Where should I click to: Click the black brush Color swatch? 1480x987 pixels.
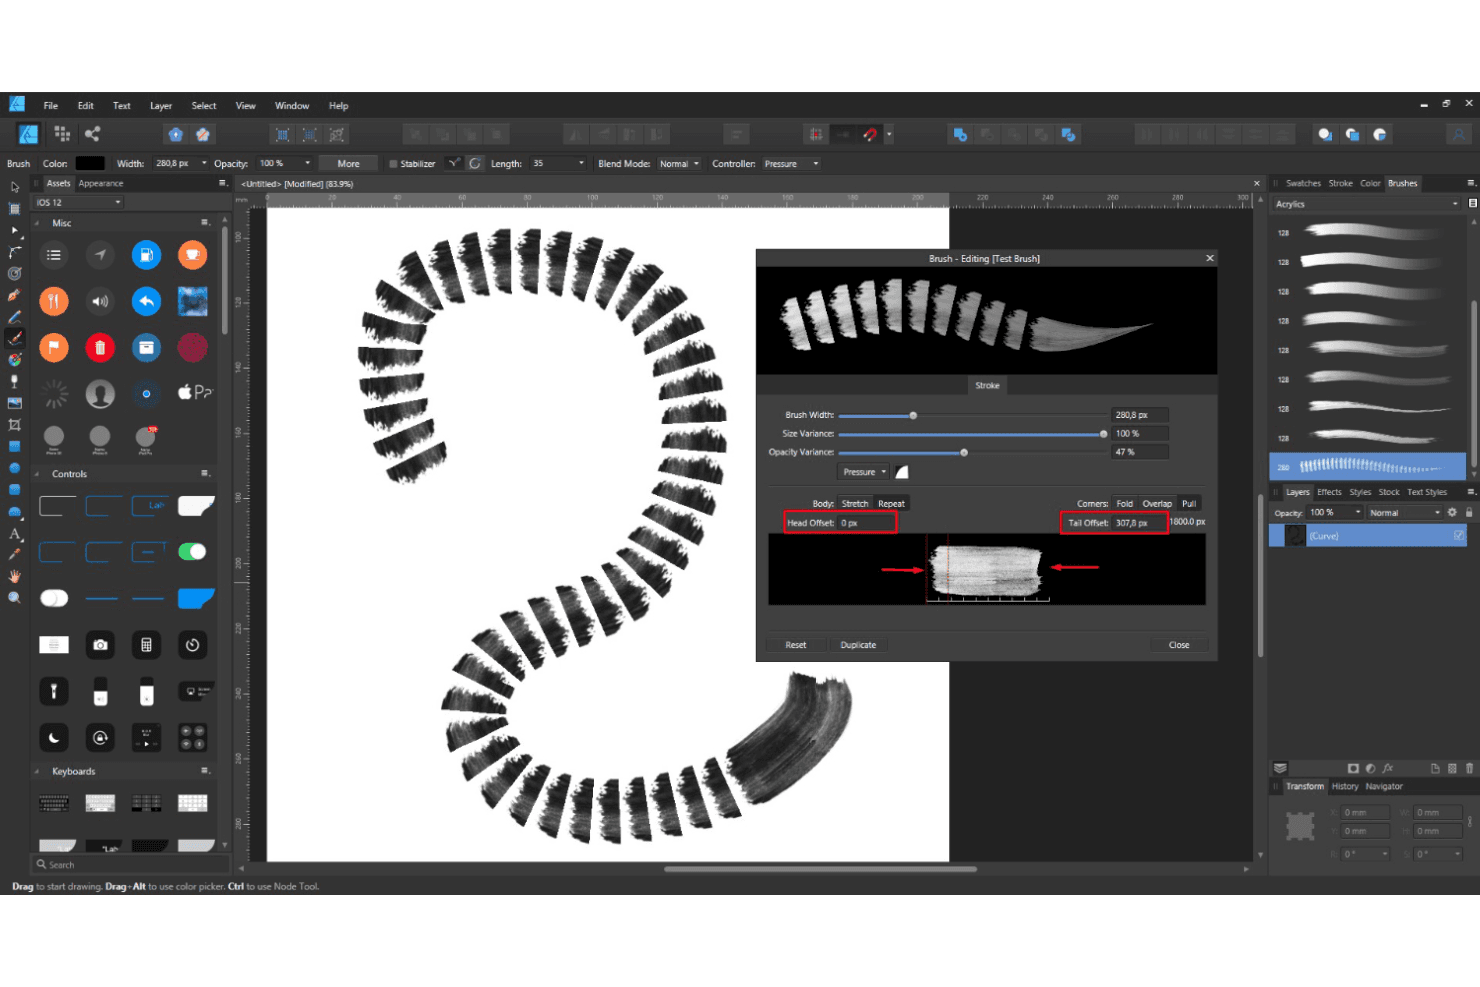tap(90, 163)
